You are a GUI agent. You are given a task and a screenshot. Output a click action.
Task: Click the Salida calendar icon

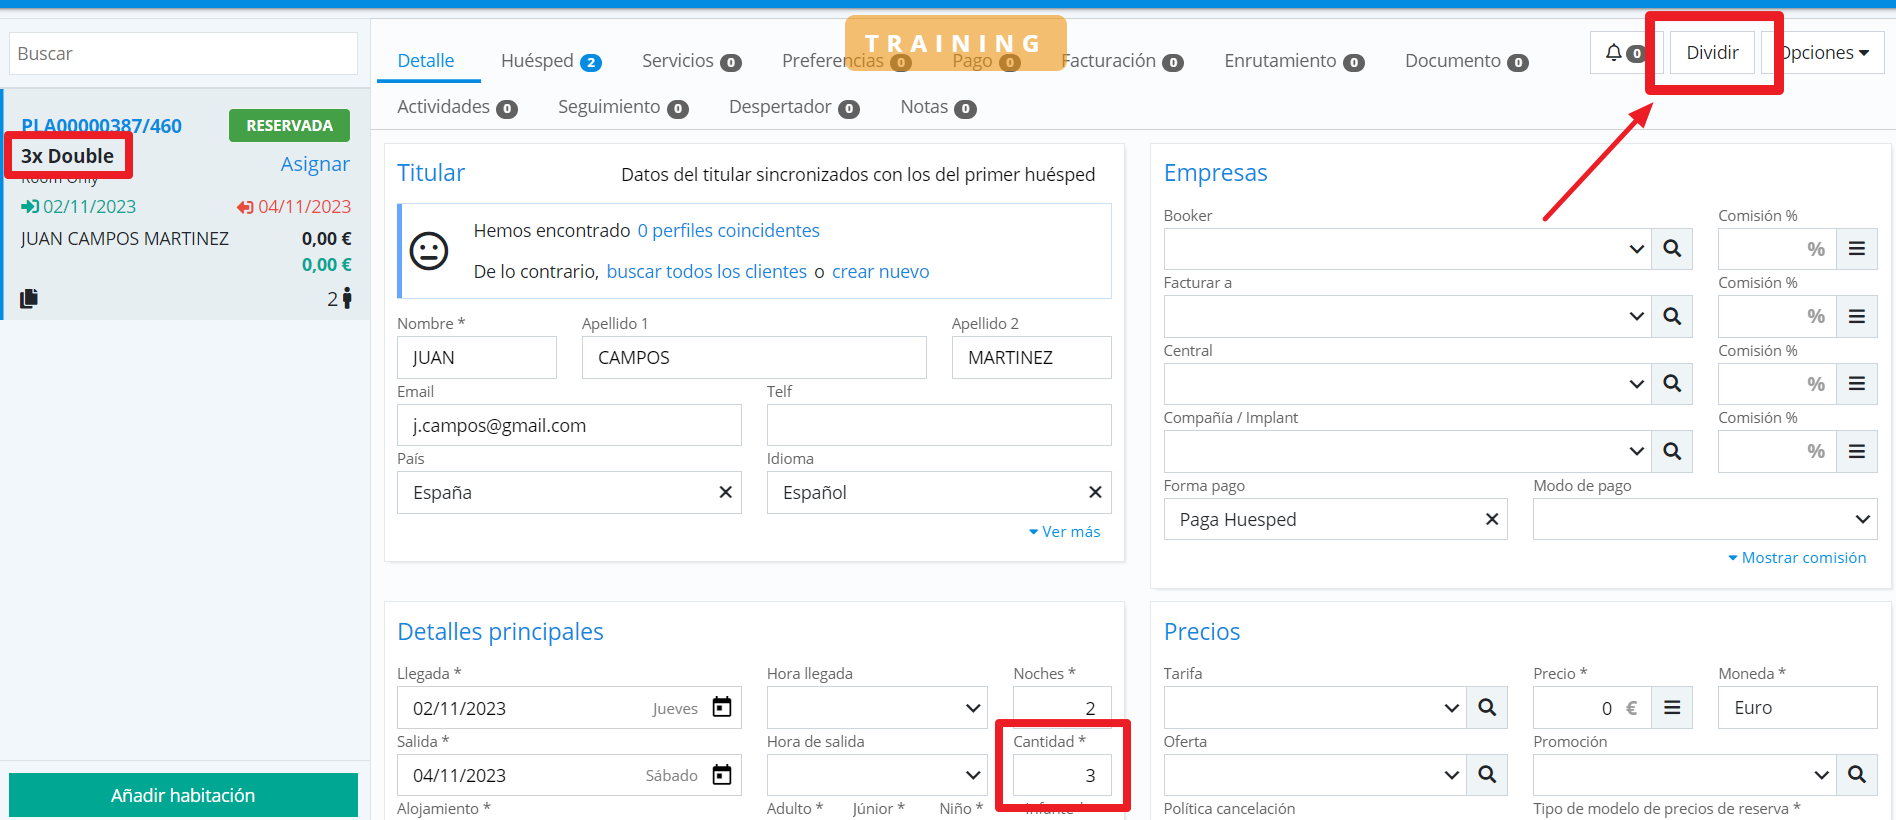point(721,775)
